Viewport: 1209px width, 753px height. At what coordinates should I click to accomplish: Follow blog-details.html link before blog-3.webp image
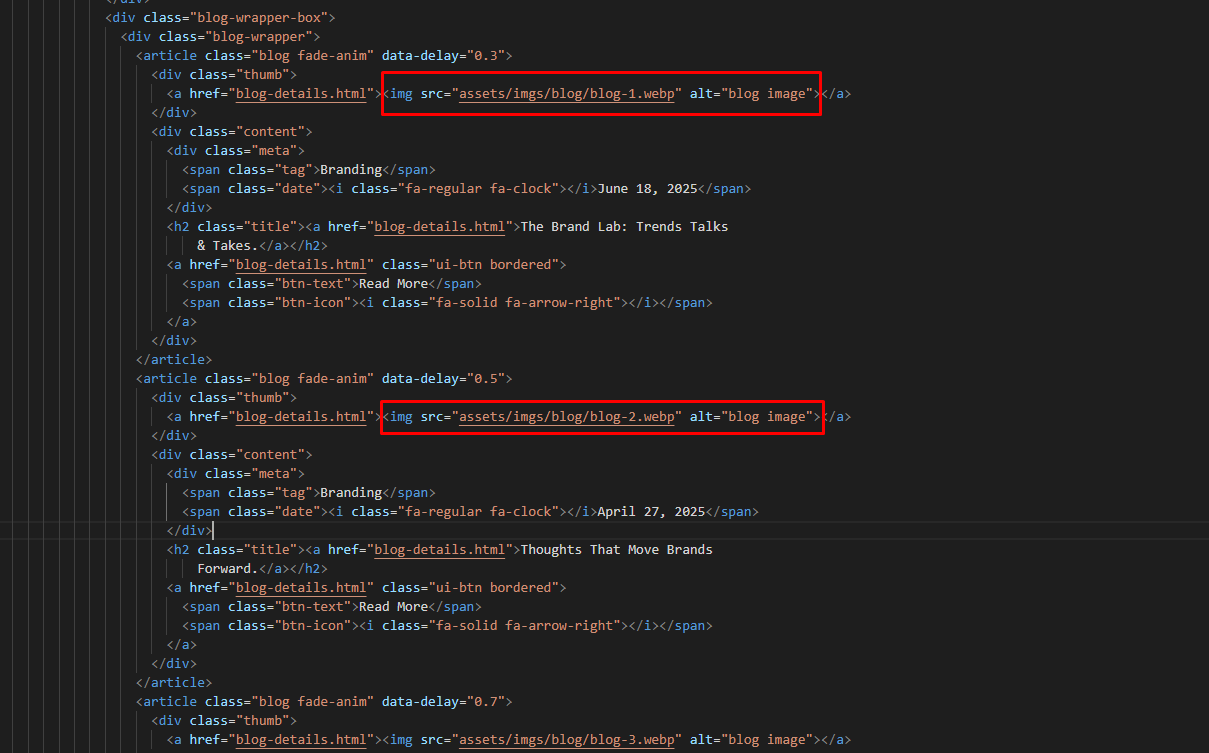(x=300, y=740)
